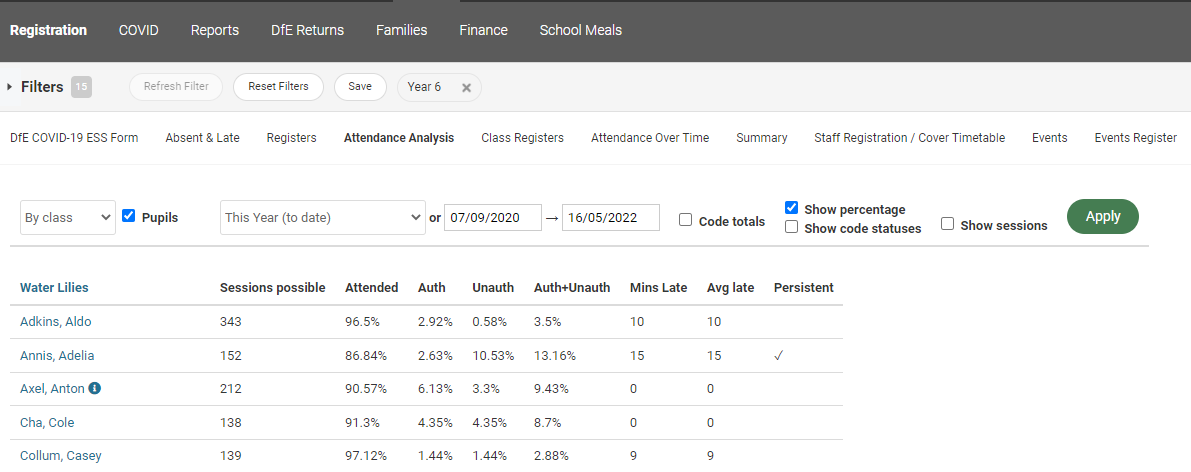This screenshot has height=472, width=1191.
Task: Open the This Year (to date) dropdown
Action: pyautogui.click(x=322, y=217)
